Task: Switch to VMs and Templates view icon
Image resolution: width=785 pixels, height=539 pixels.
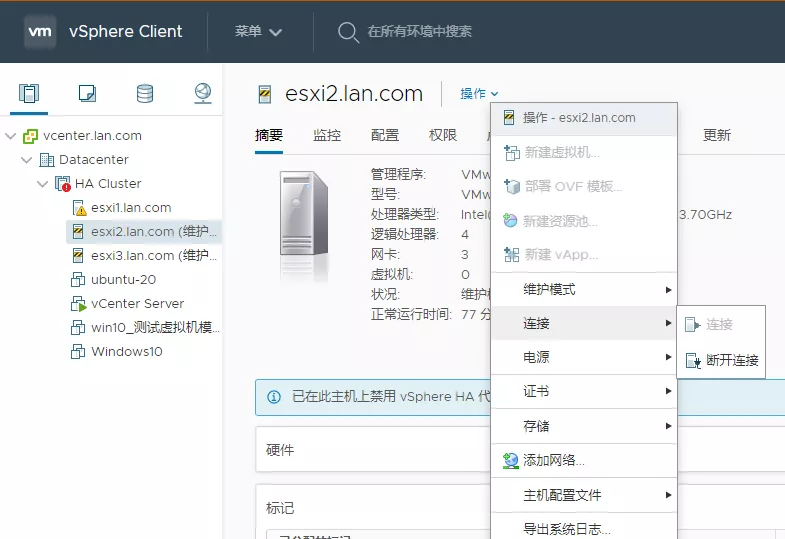Action: point(87,94)
